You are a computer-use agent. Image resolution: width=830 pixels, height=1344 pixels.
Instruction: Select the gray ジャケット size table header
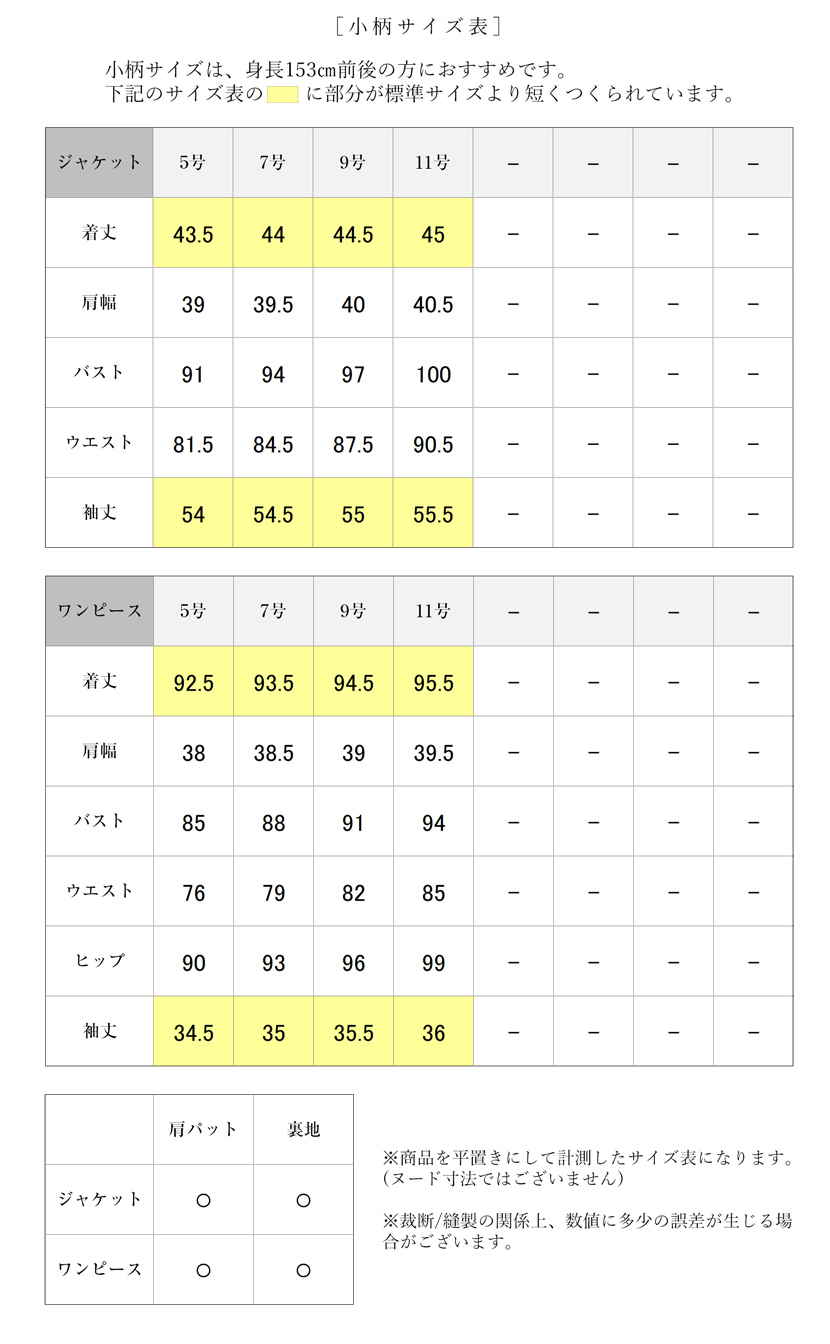coord(99,163)
